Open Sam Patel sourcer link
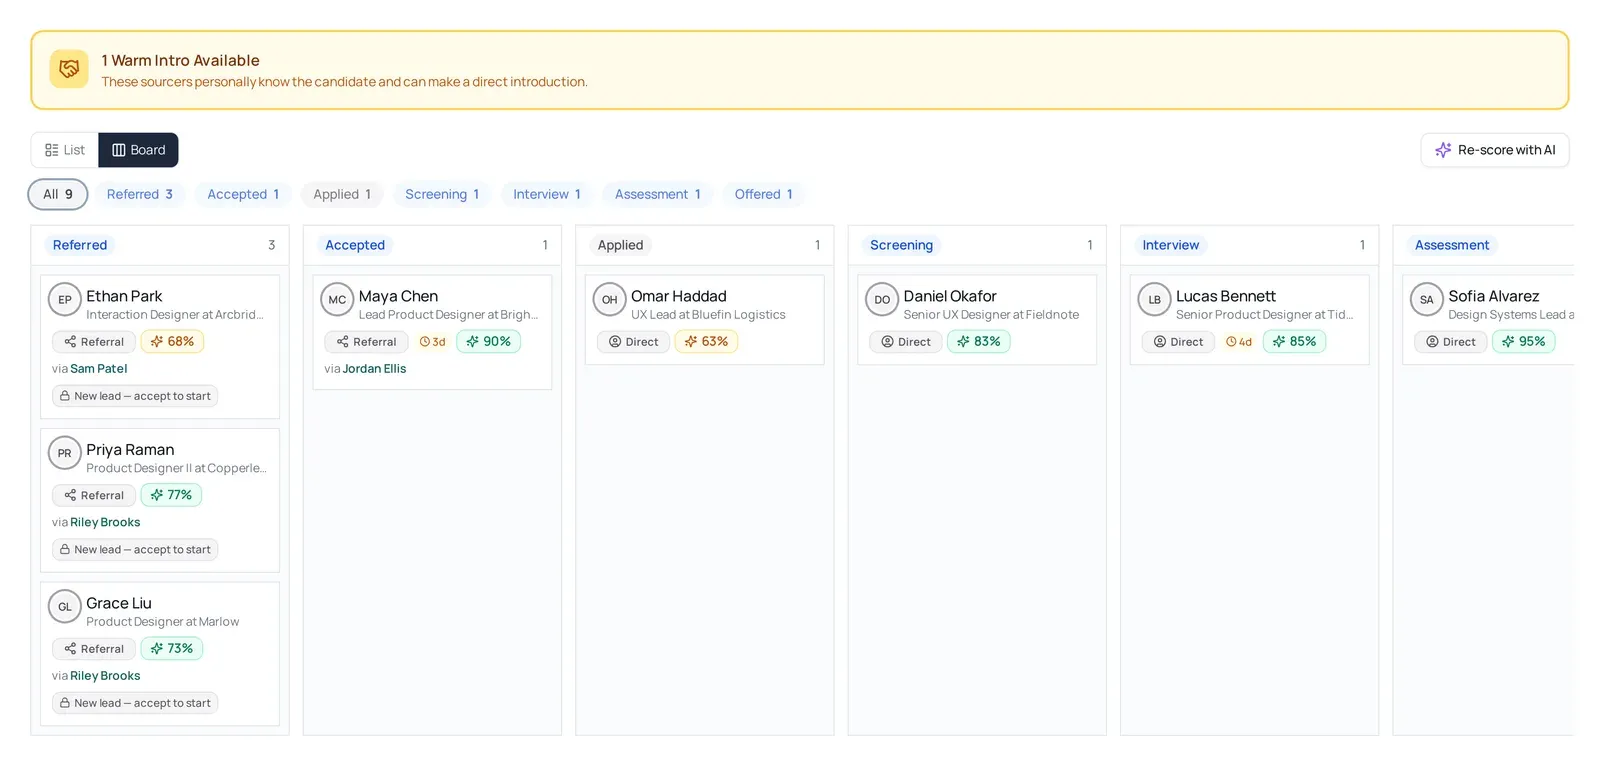This screenshot has height=779, width=1600. pyautogui.click(x=99, y=369)
